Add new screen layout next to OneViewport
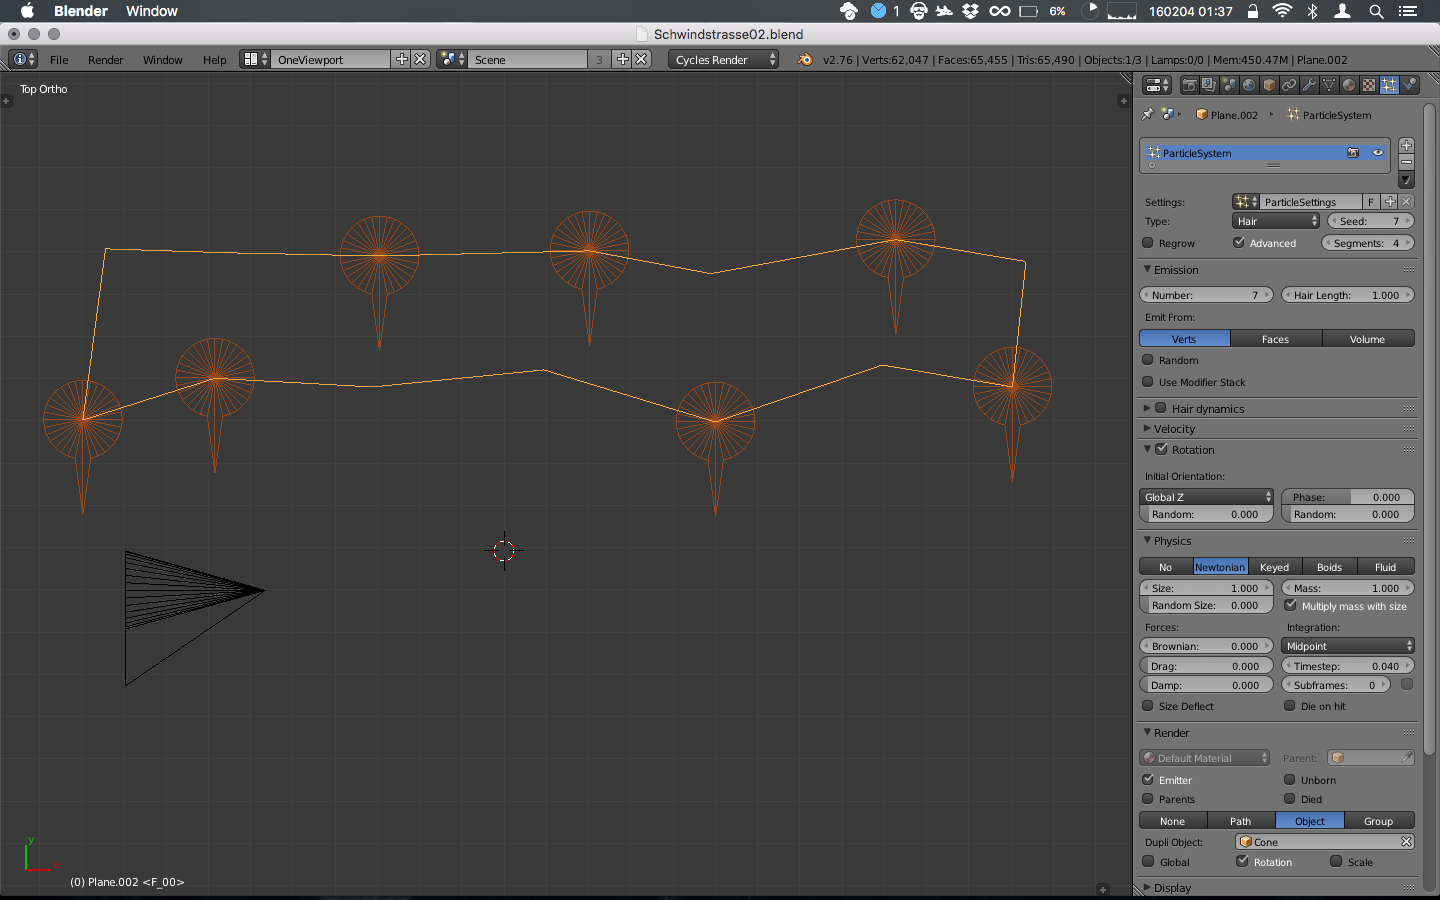The height and width of the screenshot is (900, 1440). pyautogui.click(x=402, y=60)
